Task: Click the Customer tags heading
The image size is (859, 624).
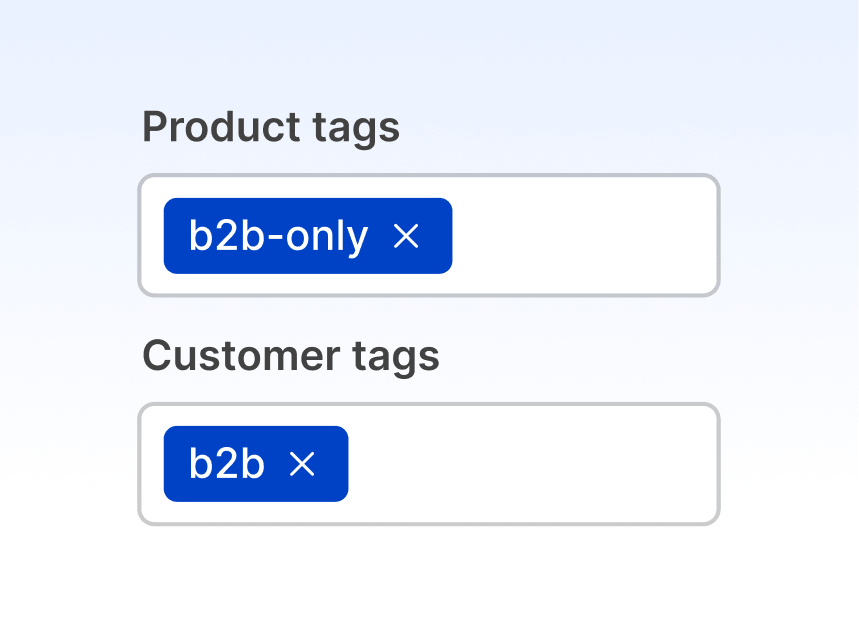Action: coord(291,356)
